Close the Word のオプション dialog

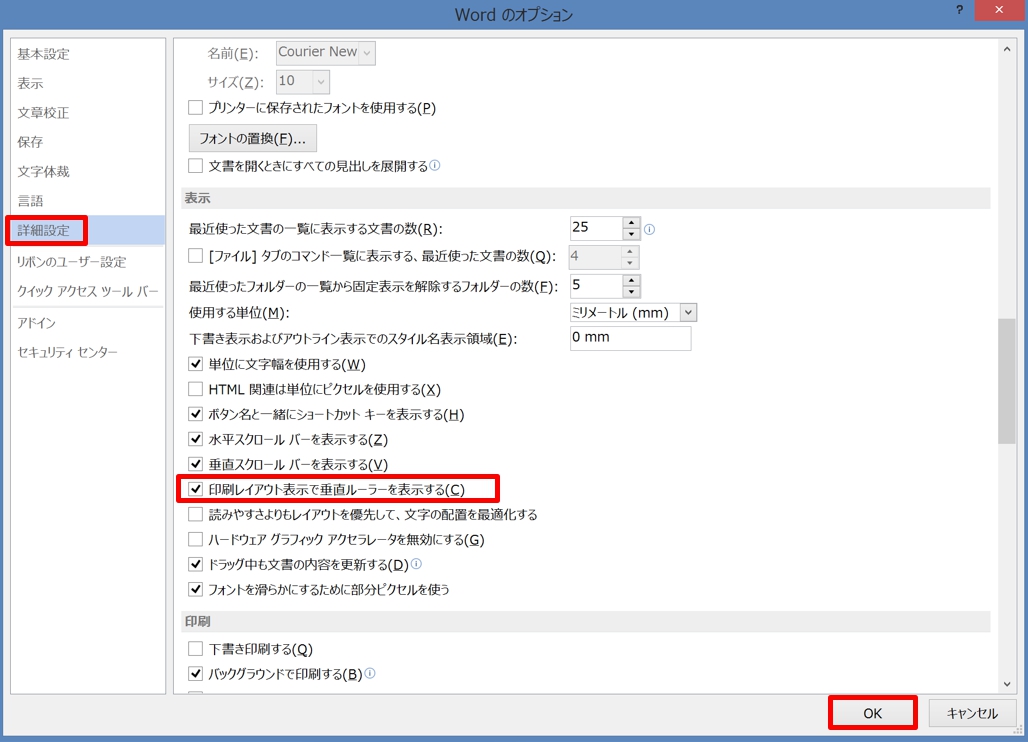(998, 10)
